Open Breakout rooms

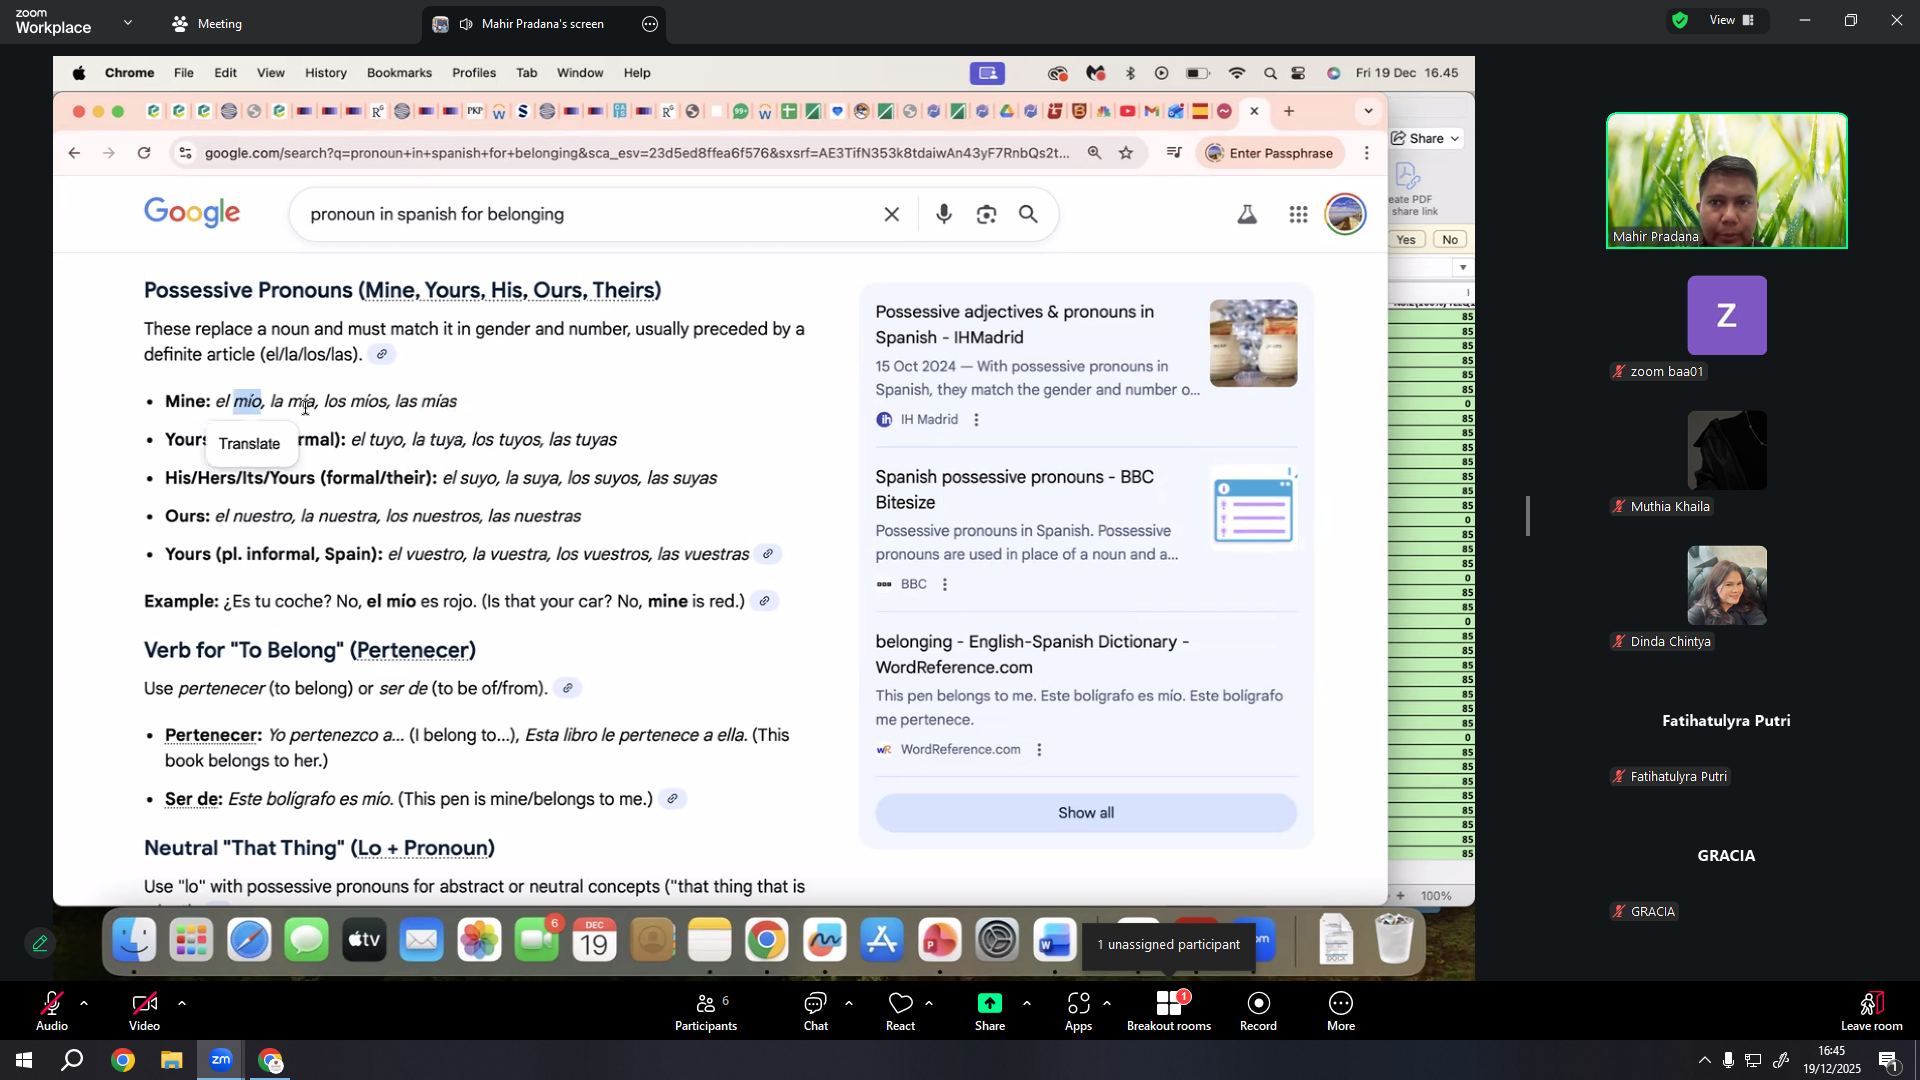click(1168, 1011)
